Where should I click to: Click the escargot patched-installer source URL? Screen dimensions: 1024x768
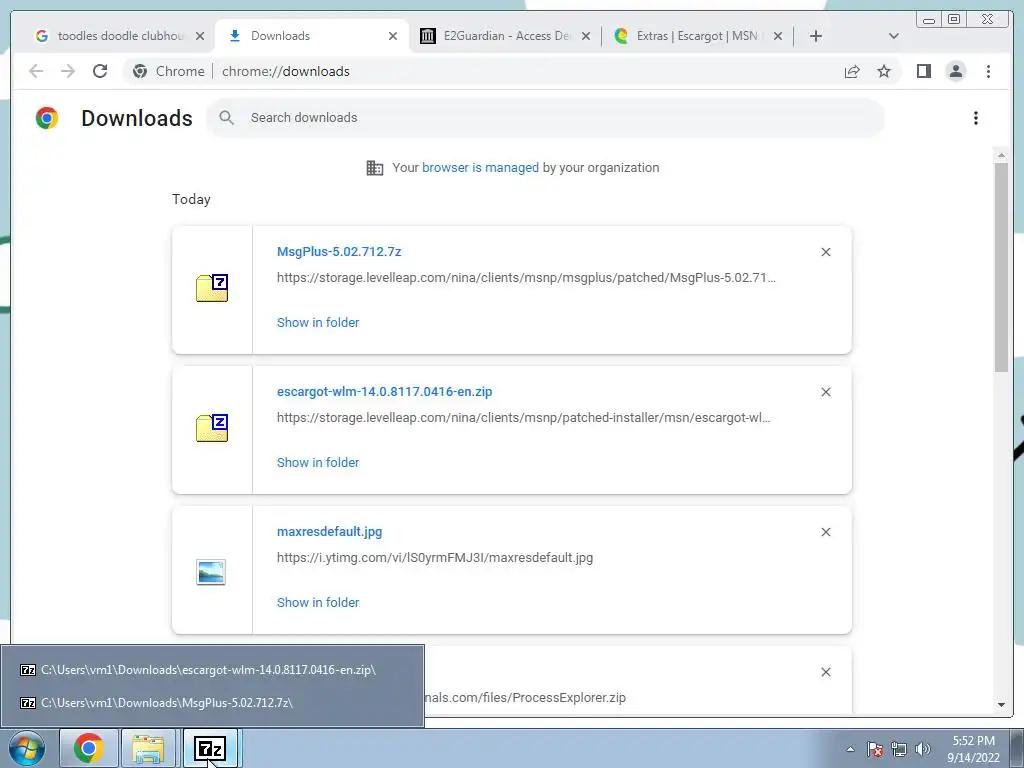[x=524, y=417]
